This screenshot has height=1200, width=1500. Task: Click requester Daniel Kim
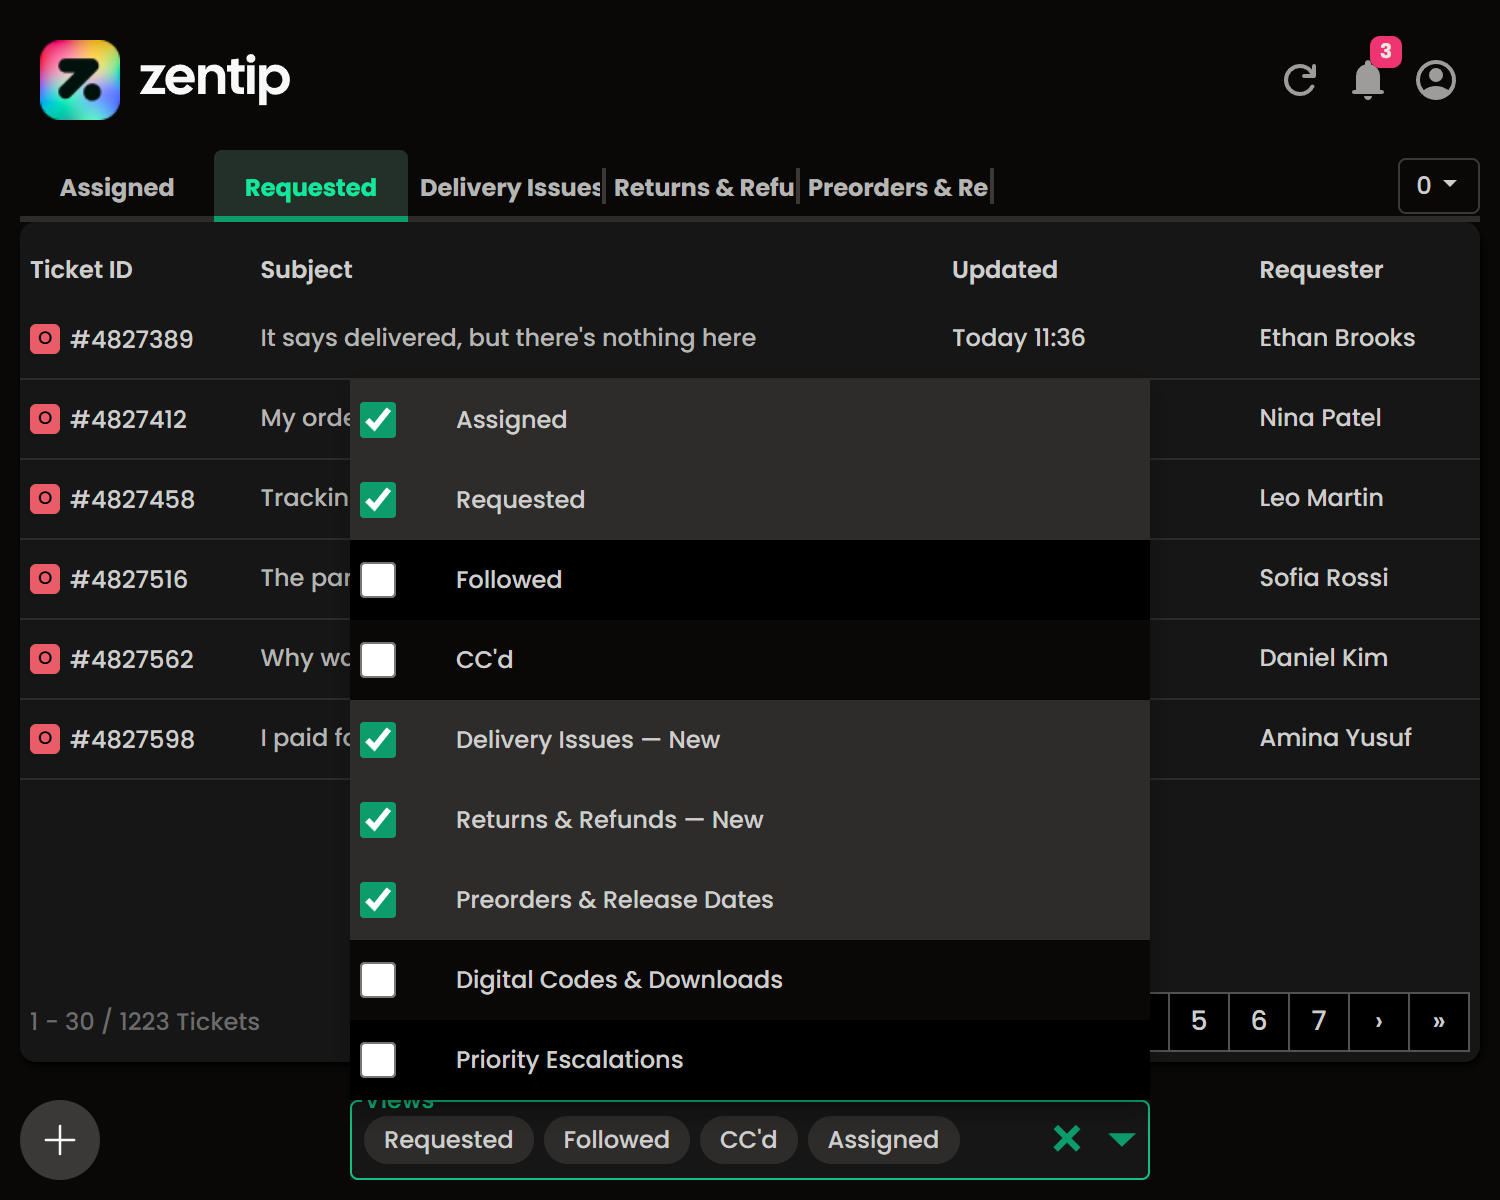point(1323,658)
